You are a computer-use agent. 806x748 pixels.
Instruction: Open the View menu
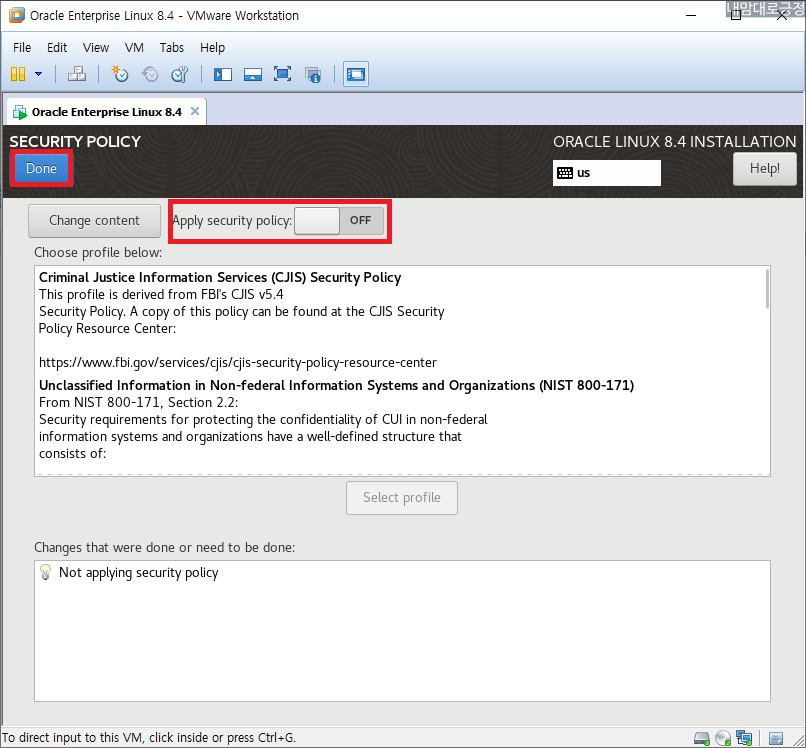(x=96, y=48)
